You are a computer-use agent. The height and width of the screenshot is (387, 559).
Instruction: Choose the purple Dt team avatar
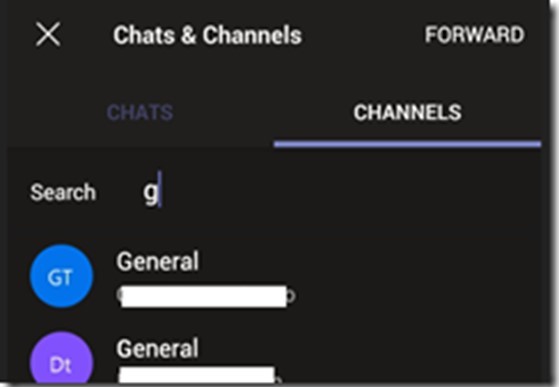(61, 360)
